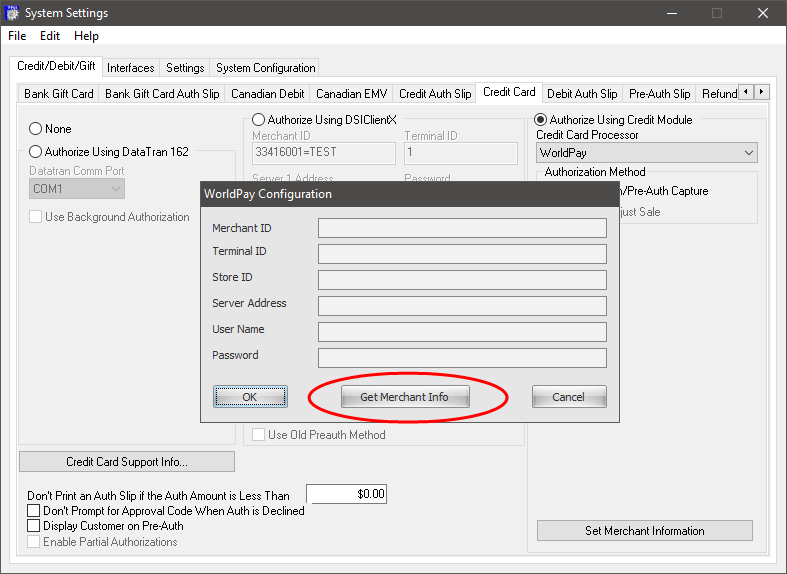Open the Canadian EMV tab

(x=351, y=94)
